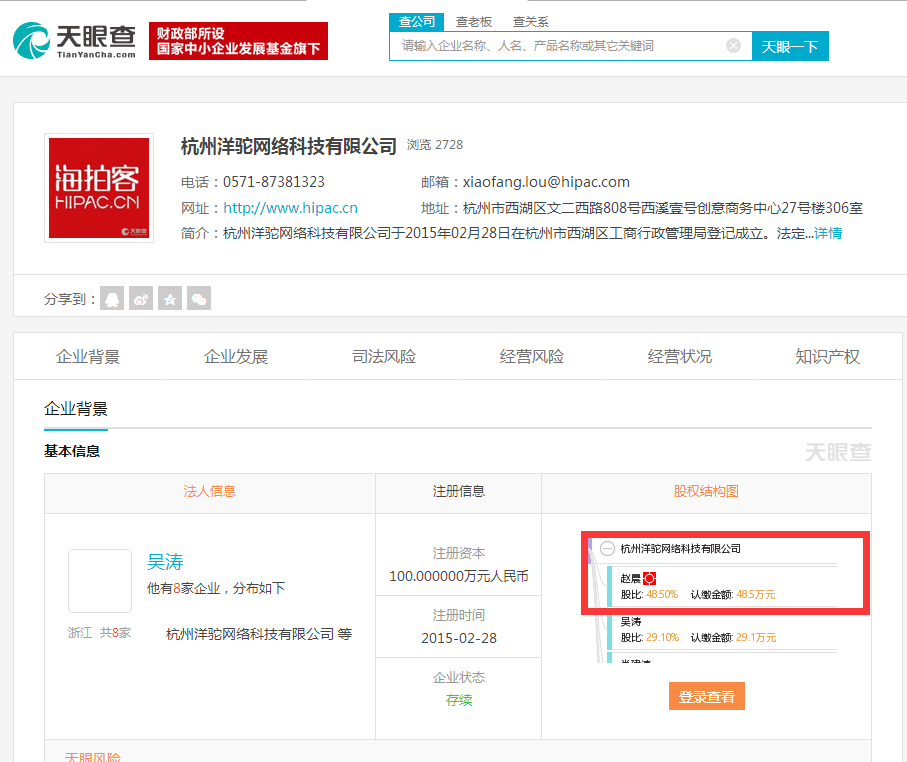
Task: Open legal representative 吴涛 profile link
Action: [165, 562]
